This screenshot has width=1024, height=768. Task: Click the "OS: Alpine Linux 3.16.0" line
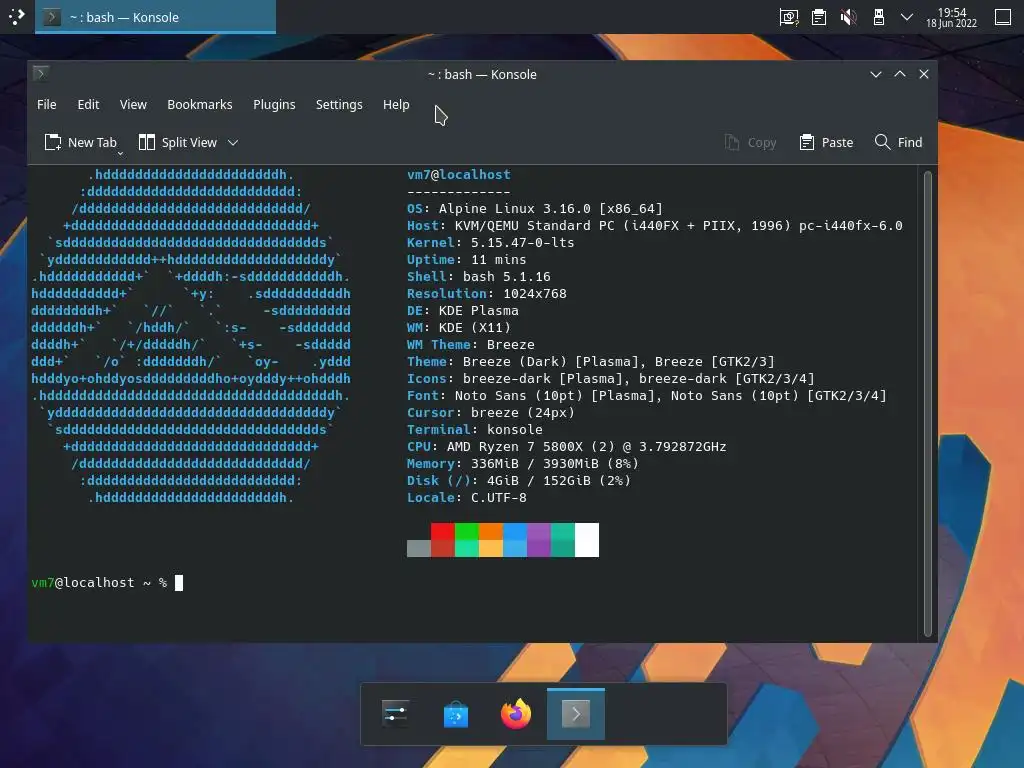(x=534, y=208)
